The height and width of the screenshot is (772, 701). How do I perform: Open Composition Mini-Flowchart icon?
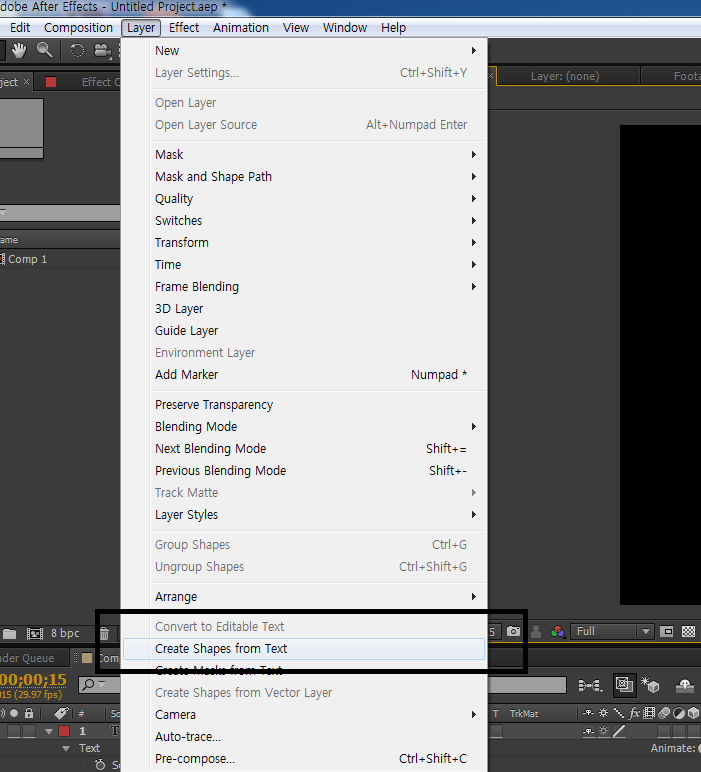point(590,685)
